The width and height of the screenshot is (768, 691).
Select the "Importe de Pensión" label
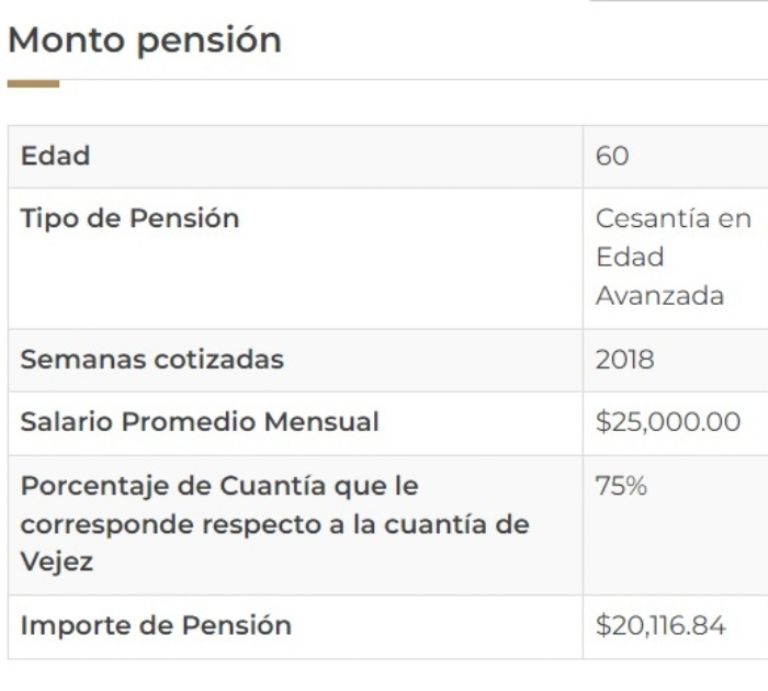156,626
